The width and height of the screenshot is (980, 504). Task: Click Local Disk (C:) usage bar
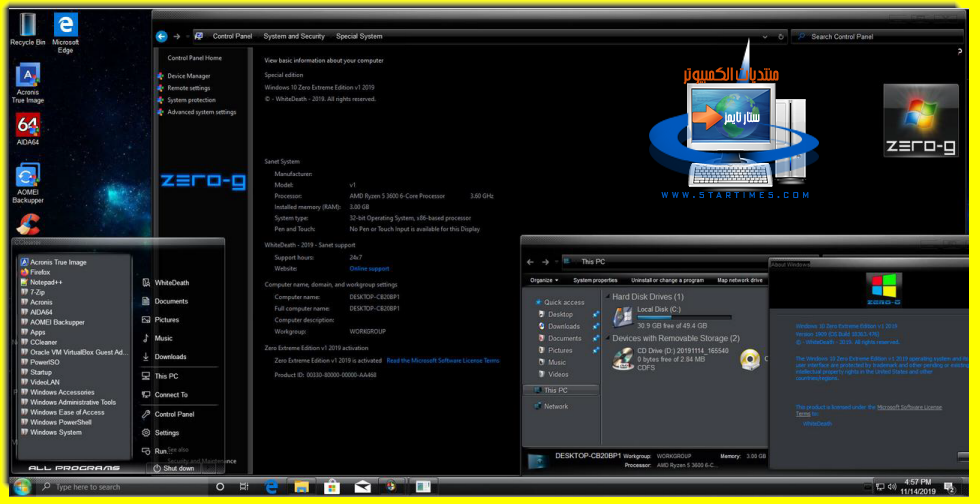(x=684, y=318)
